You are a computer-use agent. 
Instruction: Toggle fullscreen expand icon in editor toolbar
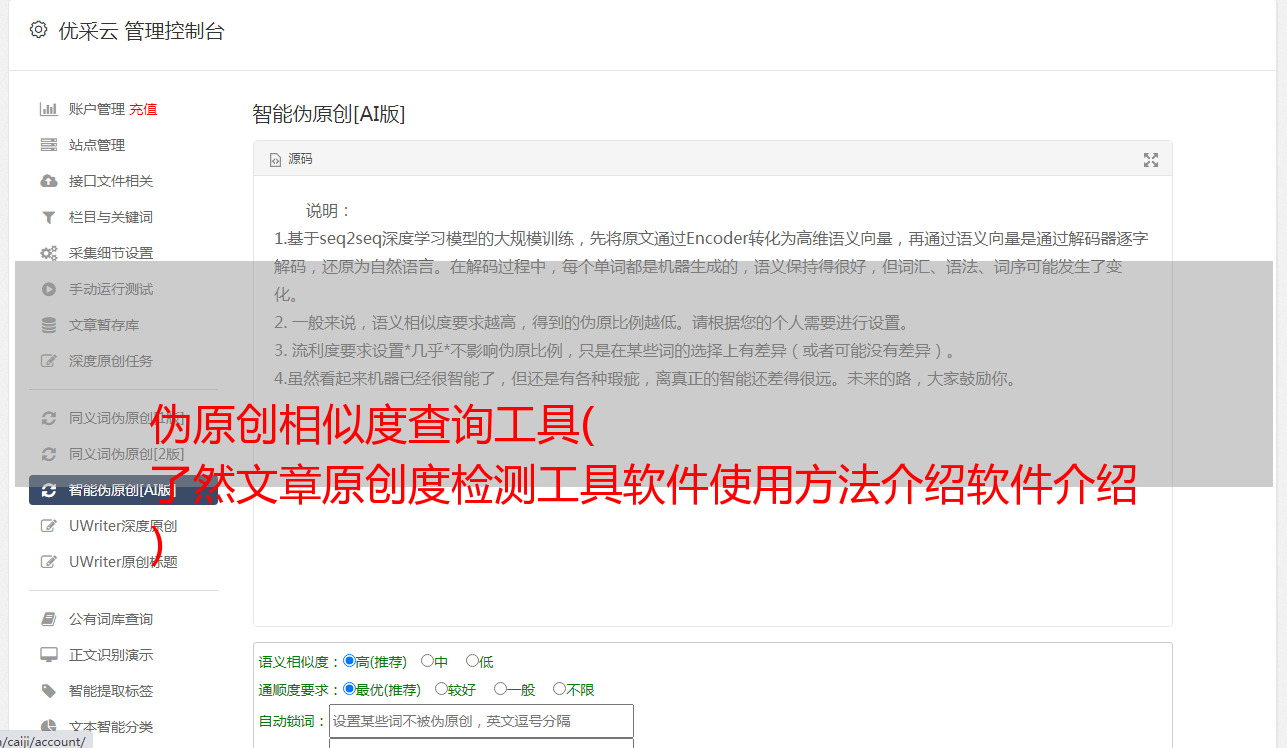1151,160
